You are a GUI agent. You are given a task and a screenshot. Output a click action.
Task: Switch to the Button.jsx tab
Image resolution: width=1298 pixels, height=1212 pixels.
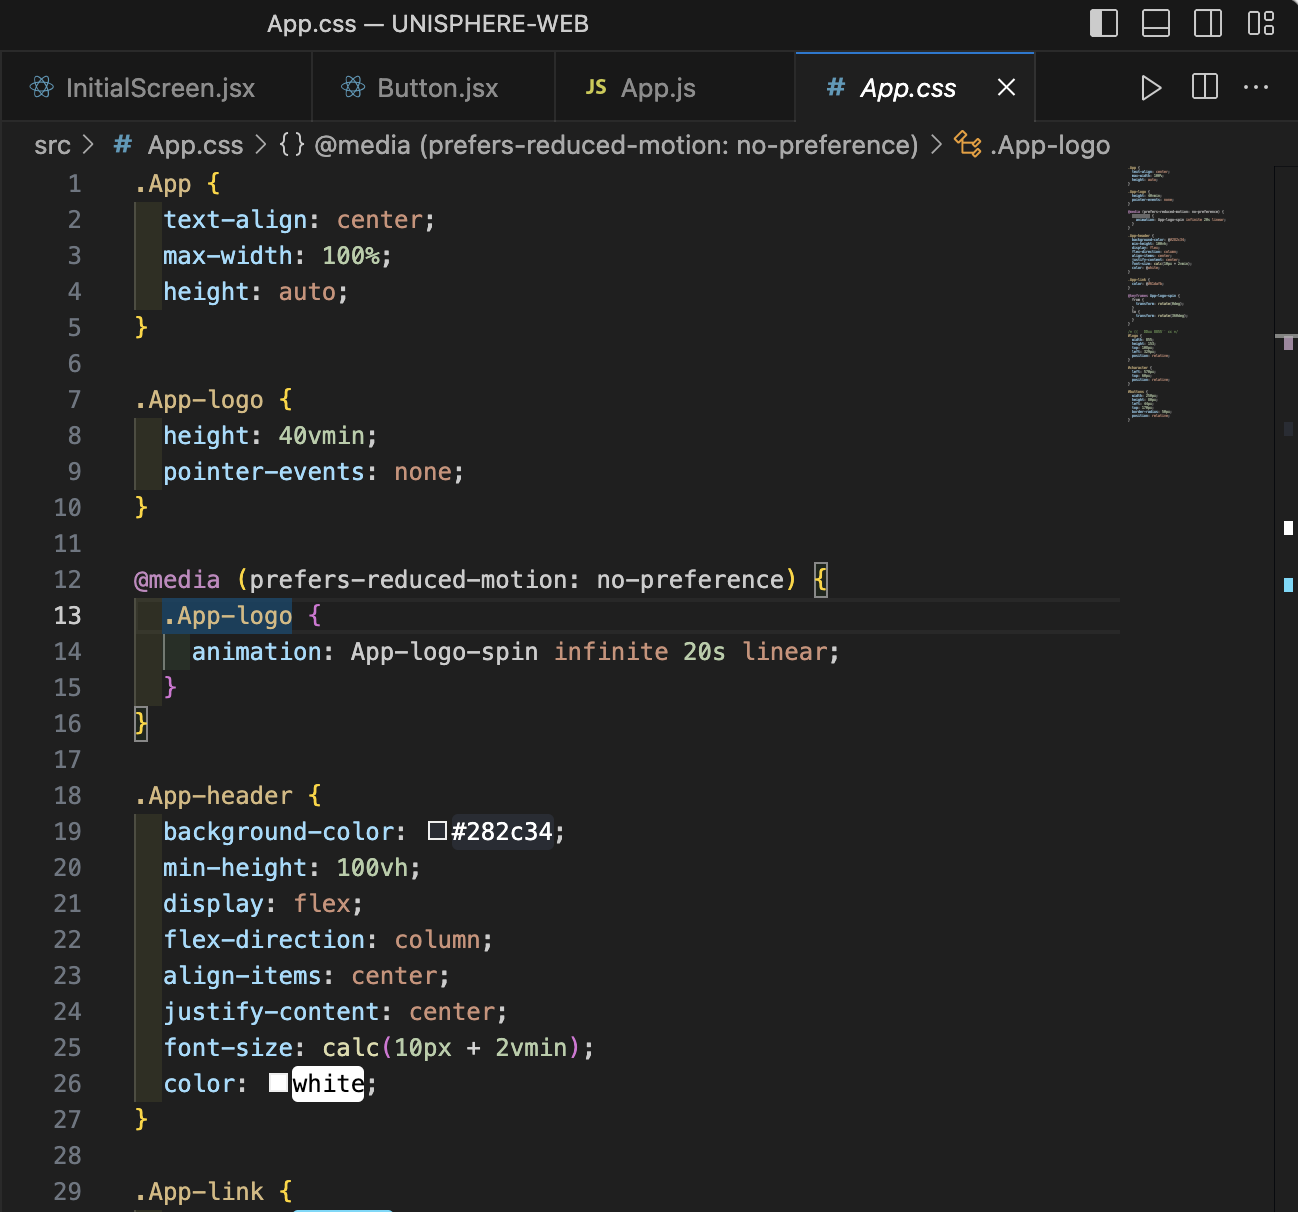point(433,88)
